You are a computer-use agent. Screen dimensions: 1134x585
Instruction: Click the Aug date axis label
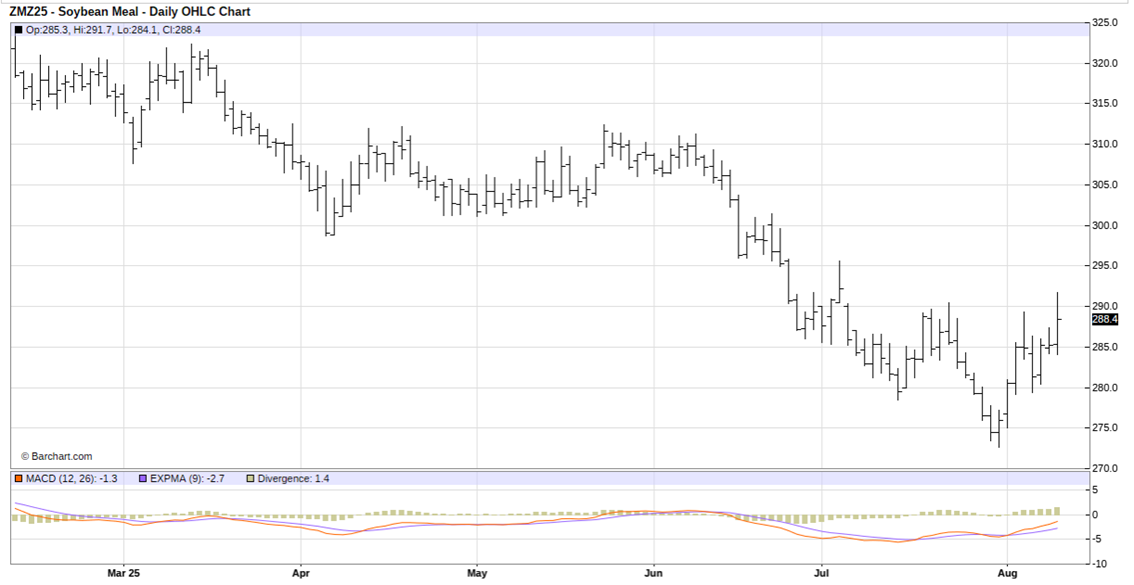tap(1007, 573)
